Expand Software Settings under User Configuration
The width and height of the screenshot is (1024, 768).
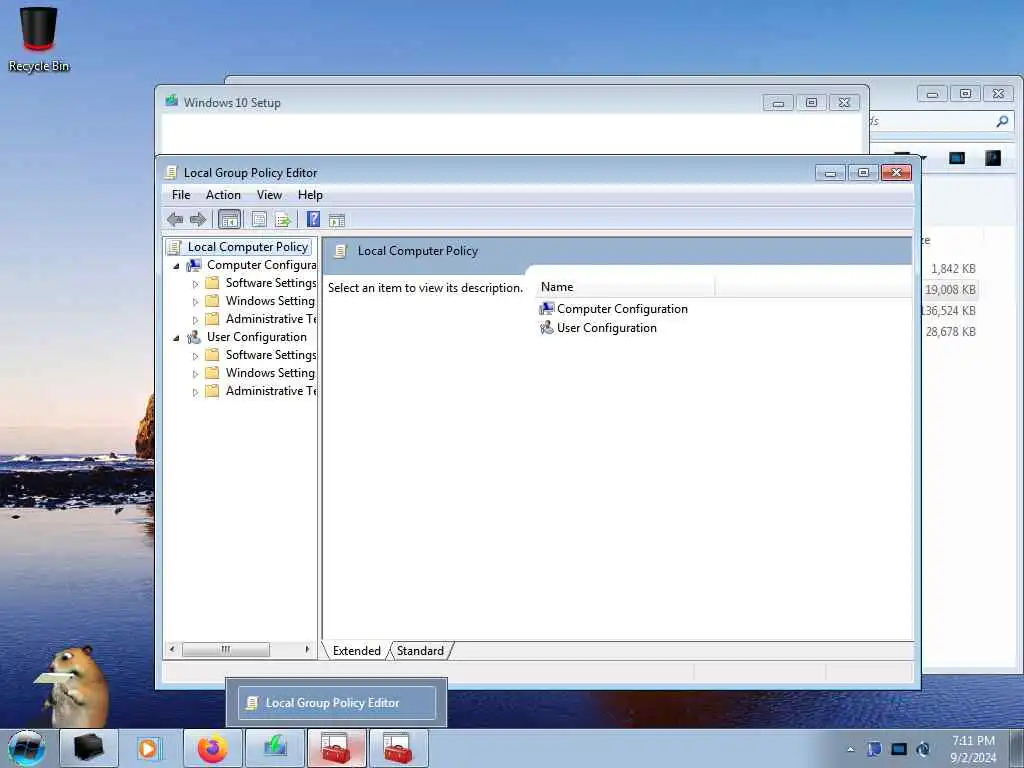click(x=195, y=356)
